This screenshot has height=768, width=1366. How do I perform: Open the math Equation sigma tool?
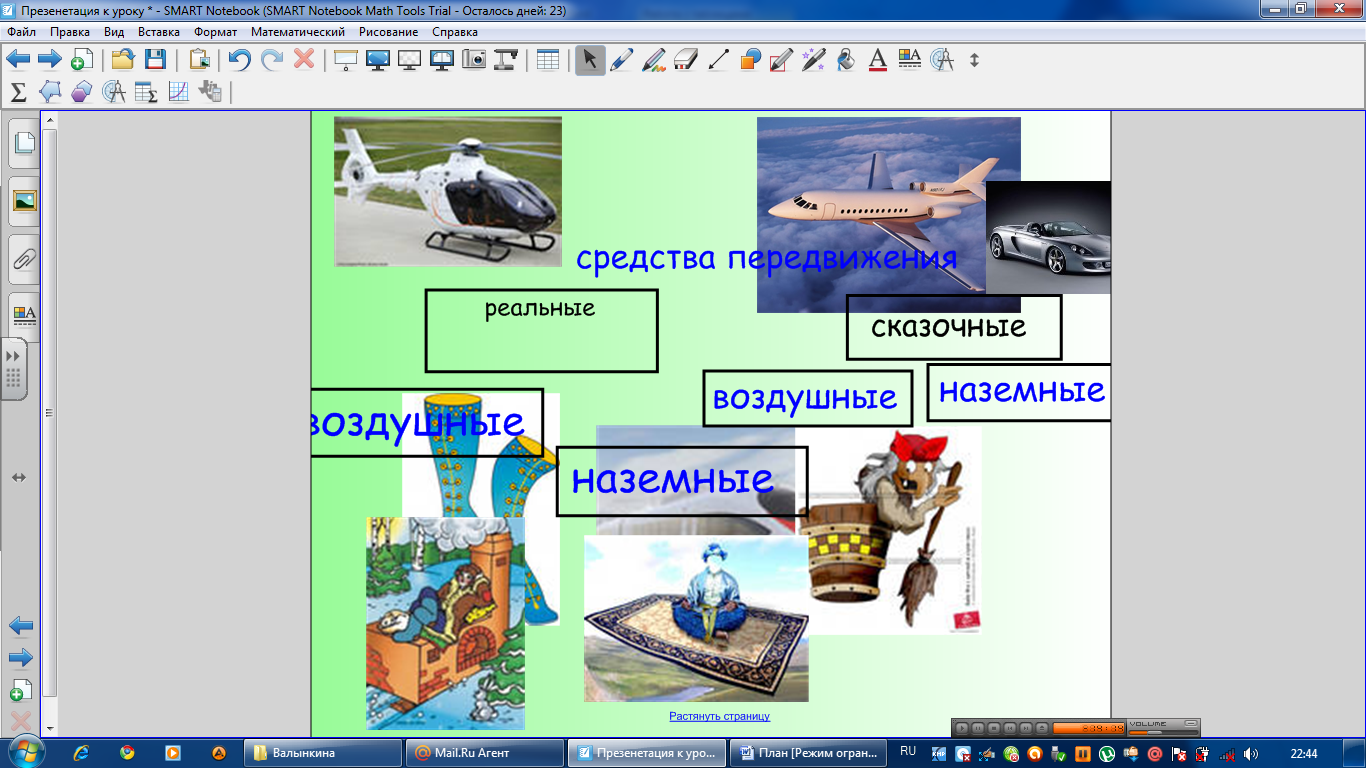click(18, 92)
